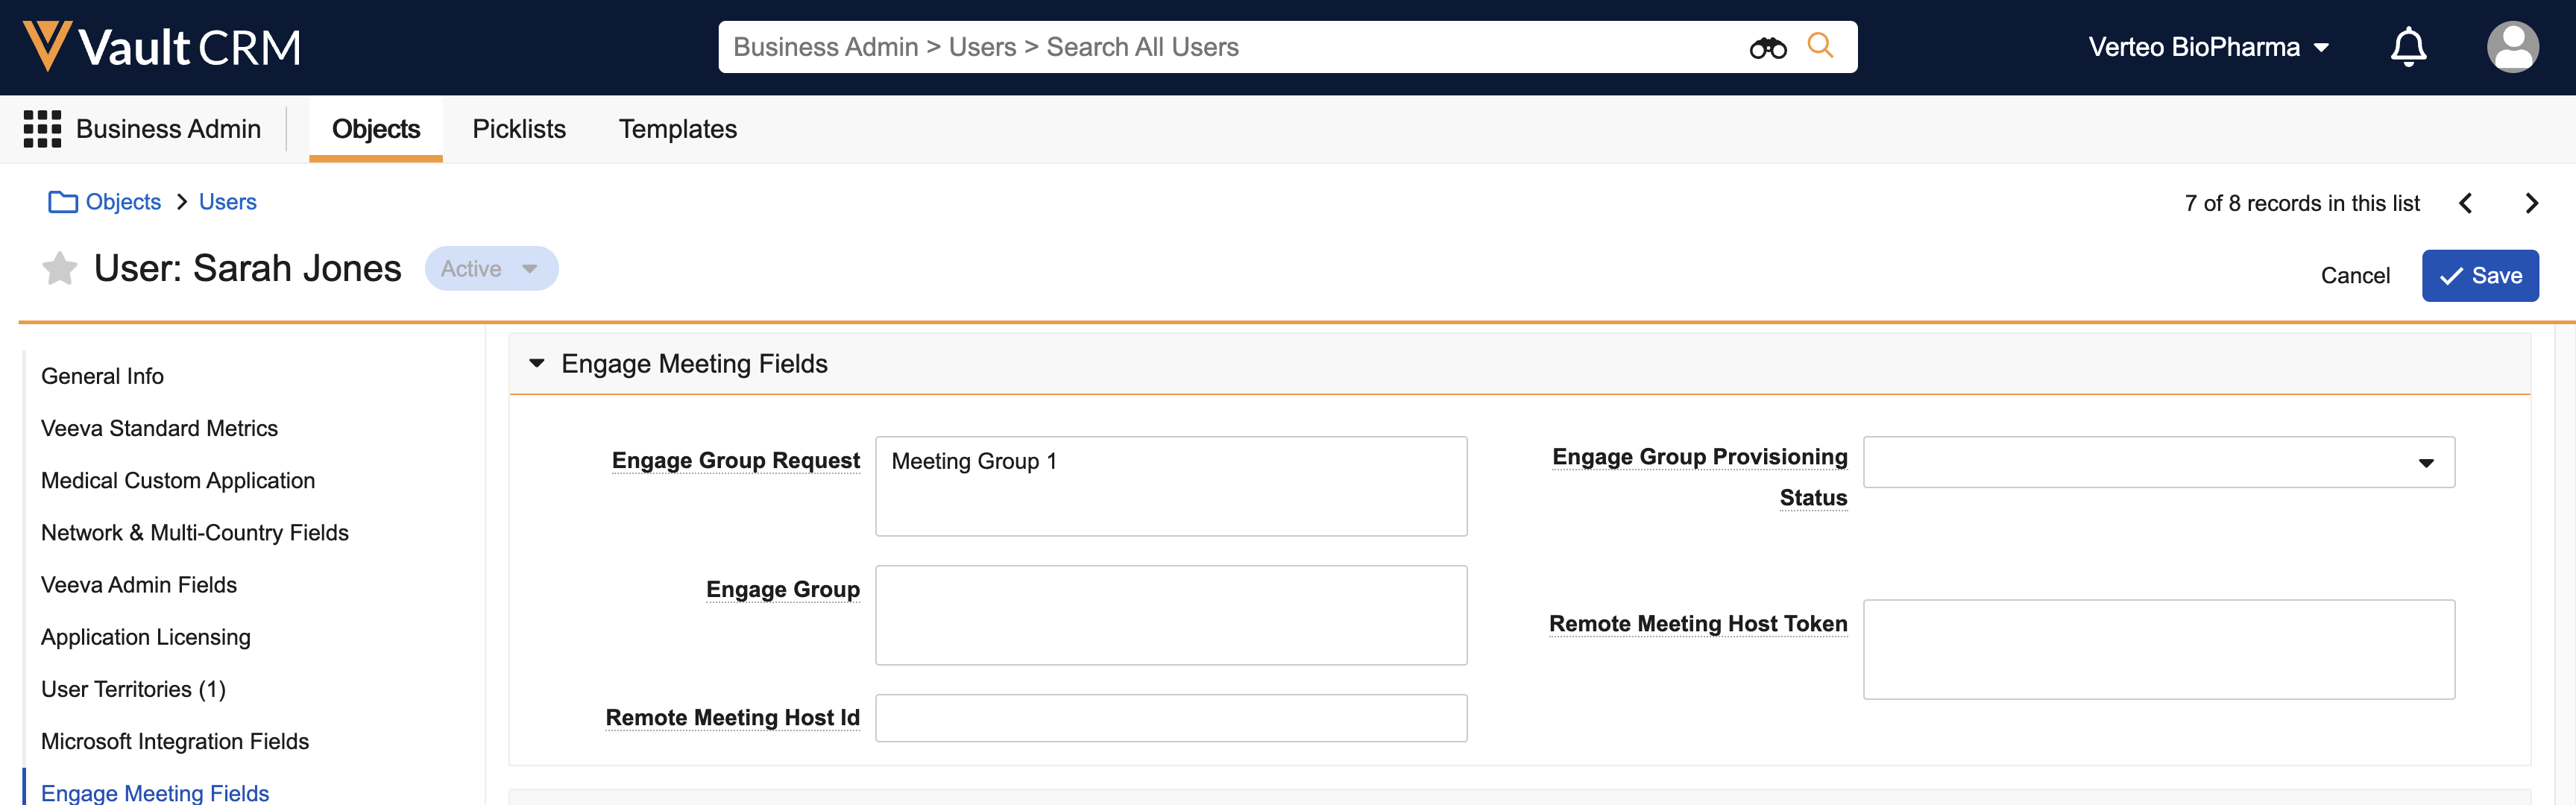Screen dimensions: 2576x805
Task: Click the Remote Meeting Host Id field
Action: click(x=1170, y=718)
